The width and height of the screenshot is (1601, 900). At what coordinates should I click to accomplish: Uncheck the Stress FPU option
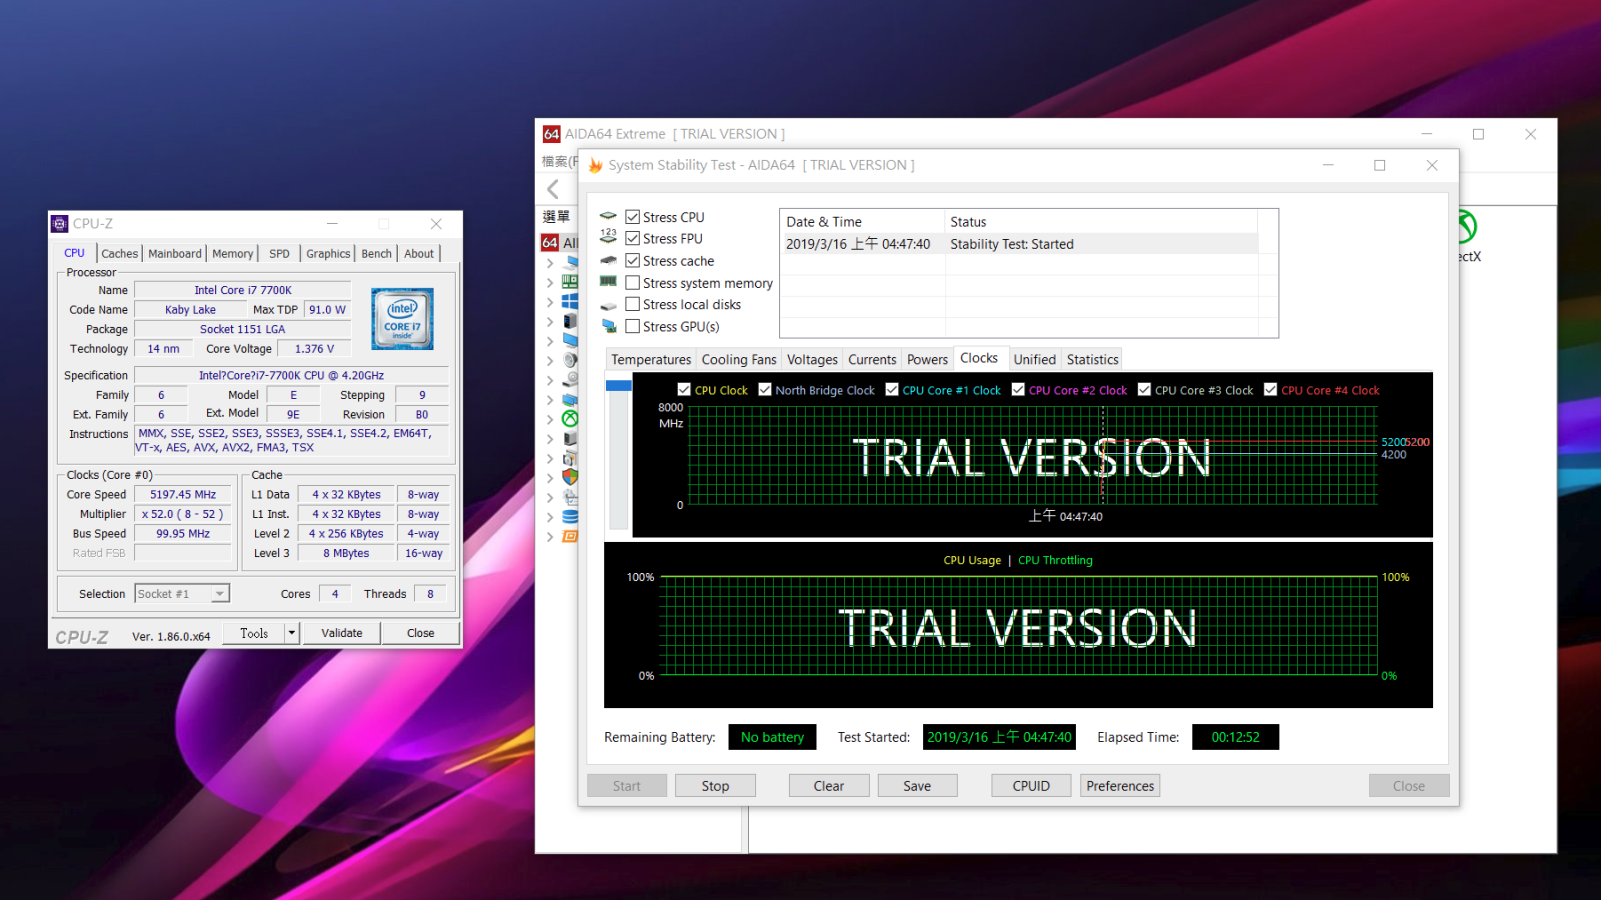click(633, 238)
